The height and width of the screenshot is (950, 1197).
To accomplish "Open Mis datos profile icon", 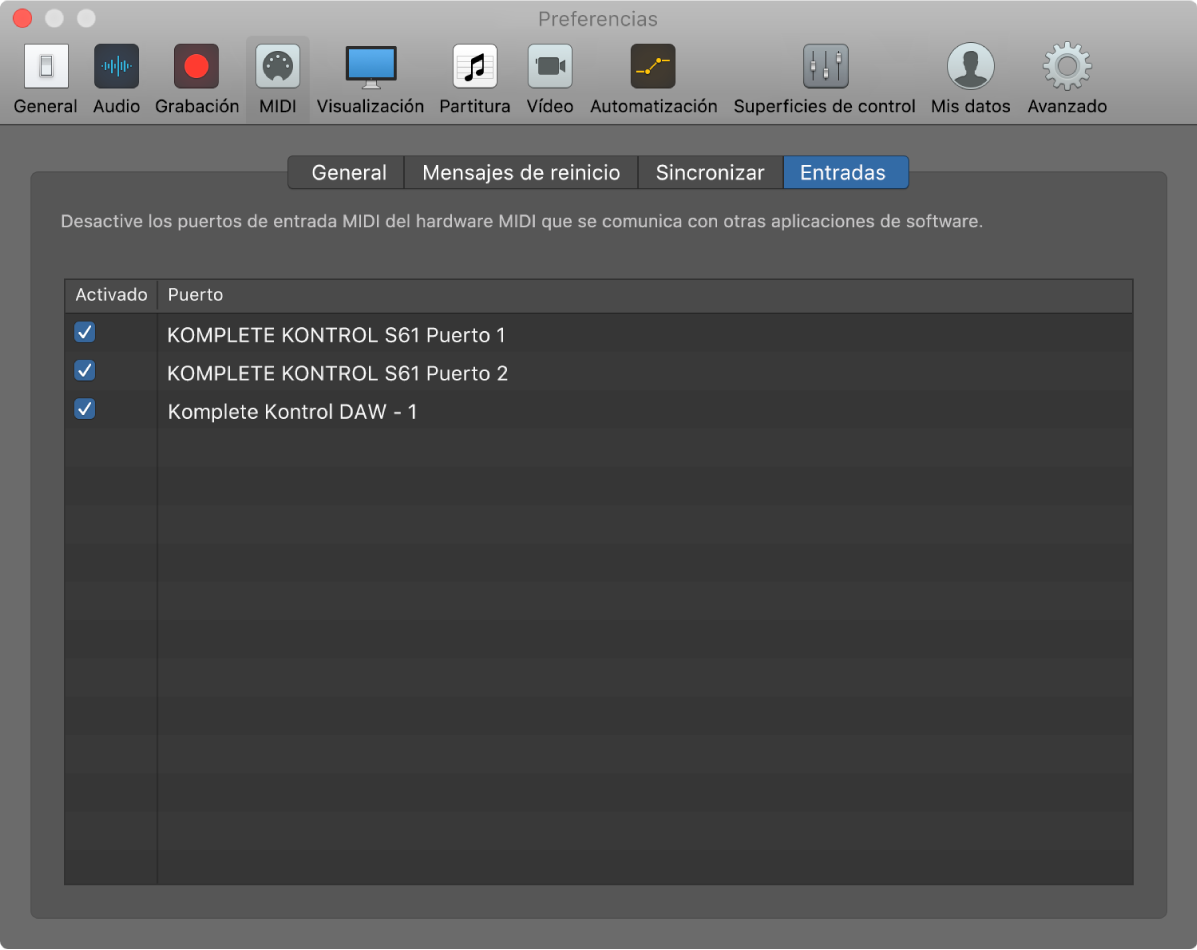I will 970,67.
